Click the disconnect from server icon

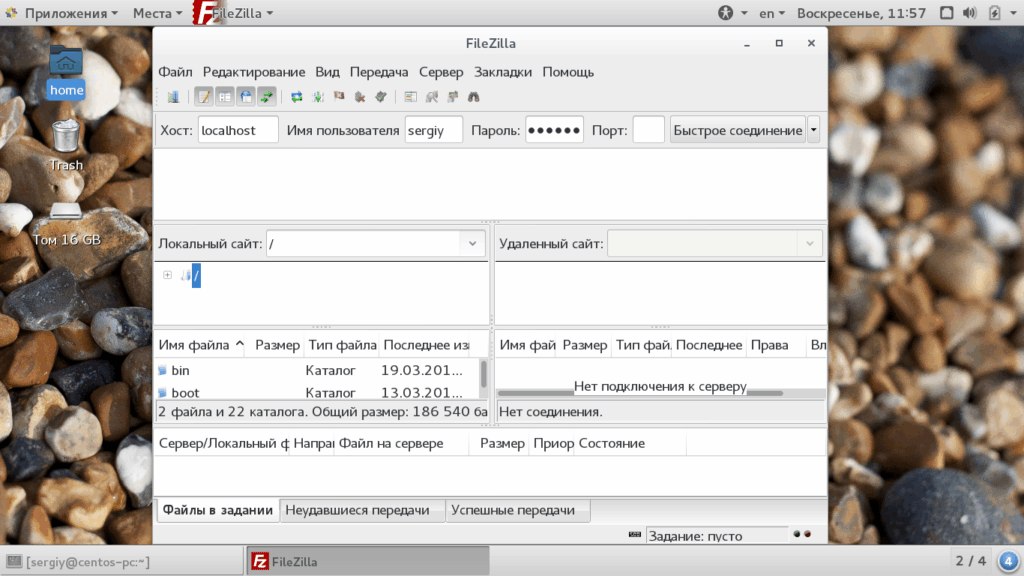pyautogui.click(x=360, y=97)
